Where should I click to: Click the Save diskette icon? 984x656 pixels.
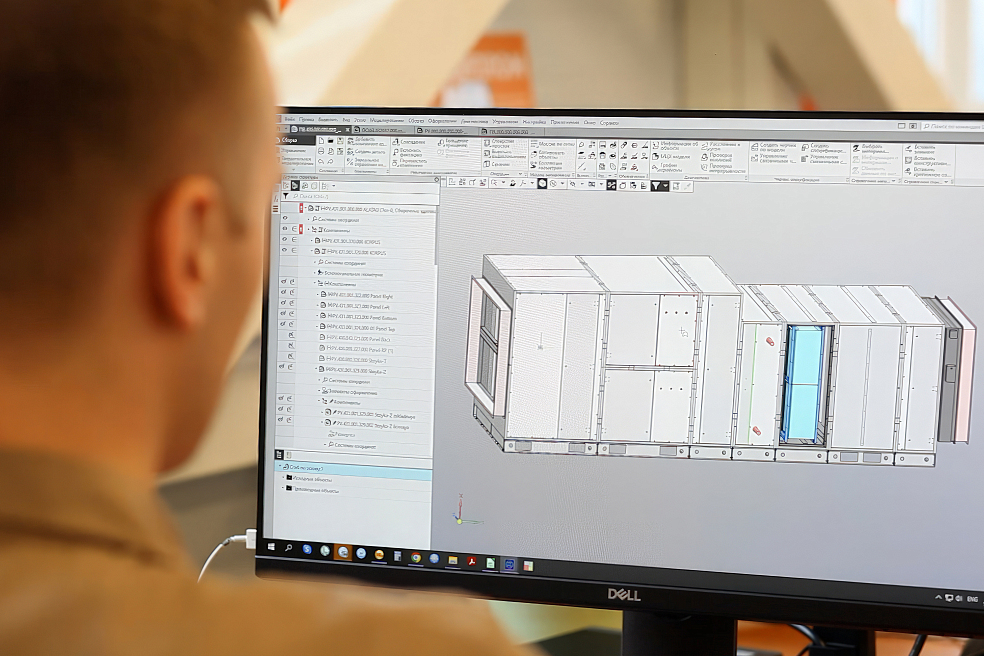tap(340, 142)
